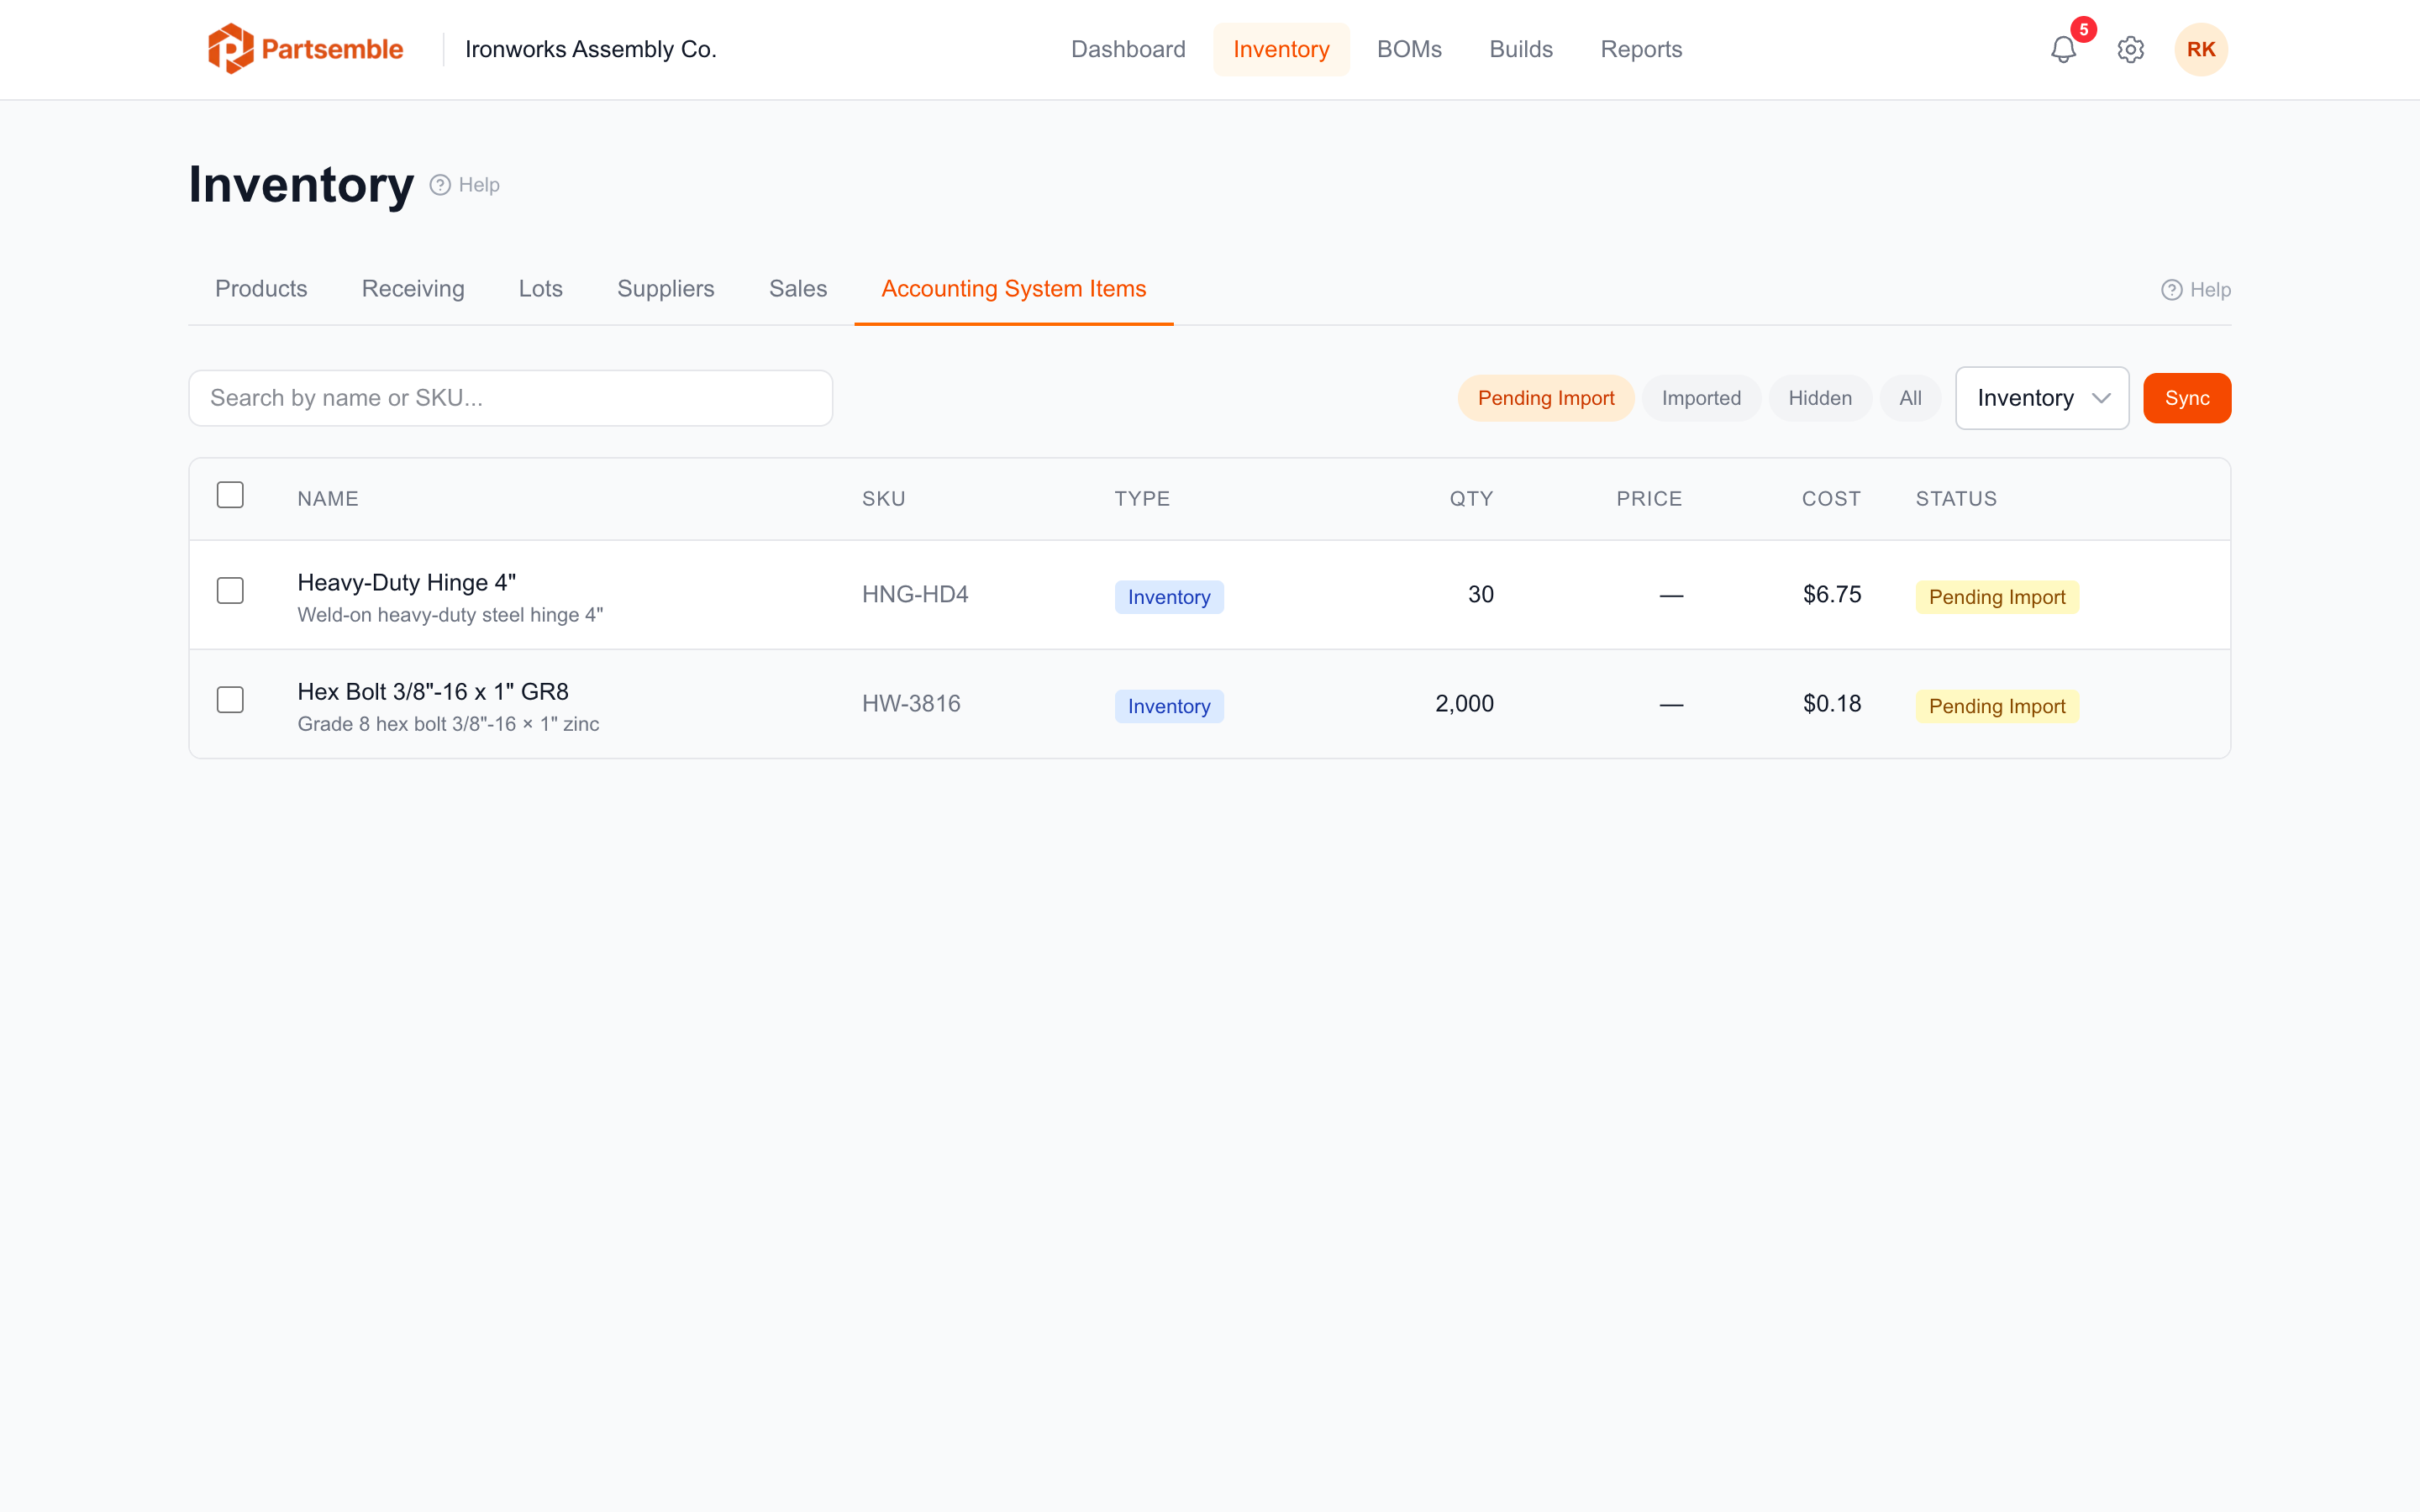
Task: Click the Partsemble logo icon
Action: click(x=230, y=49)
